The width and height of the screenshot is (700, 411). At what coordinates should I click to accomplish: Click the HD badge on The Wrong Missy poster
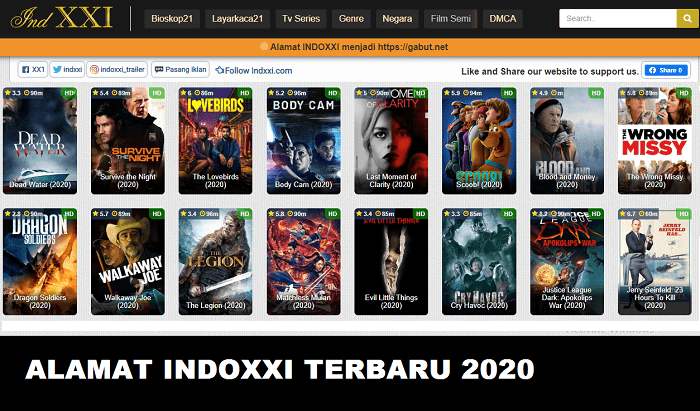click(683, 93)
